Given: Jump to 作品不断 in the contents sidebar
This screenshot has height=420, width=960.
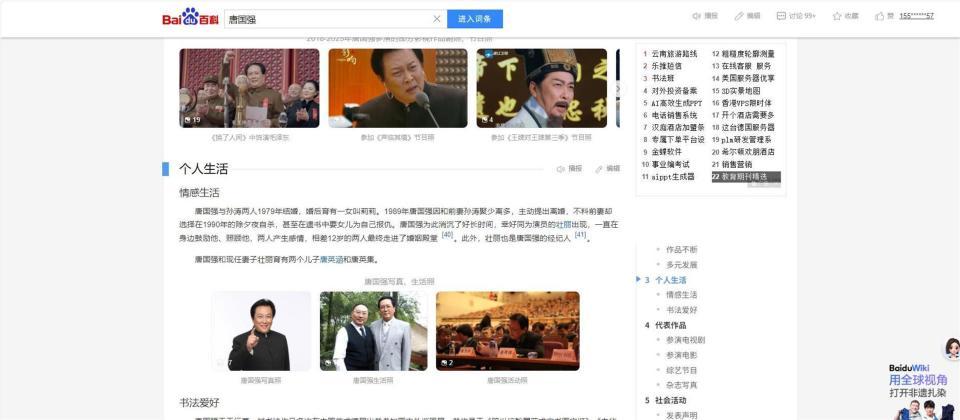Looking at the screenshot, I should point(681,250).
